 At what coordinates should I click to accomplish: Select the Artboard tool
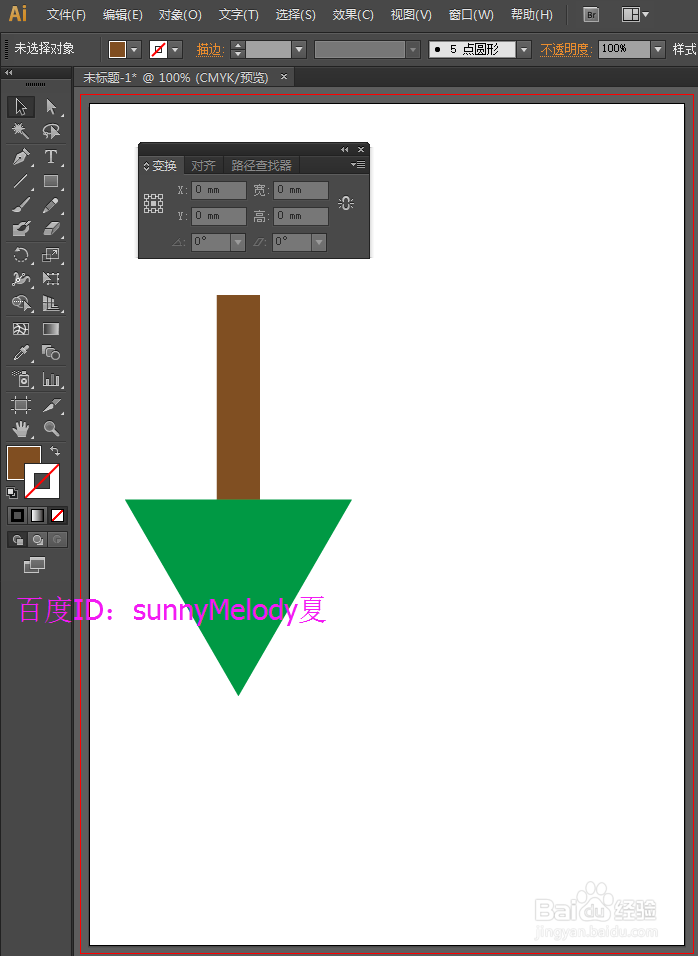pyautogui.click(x=21, y=405)
